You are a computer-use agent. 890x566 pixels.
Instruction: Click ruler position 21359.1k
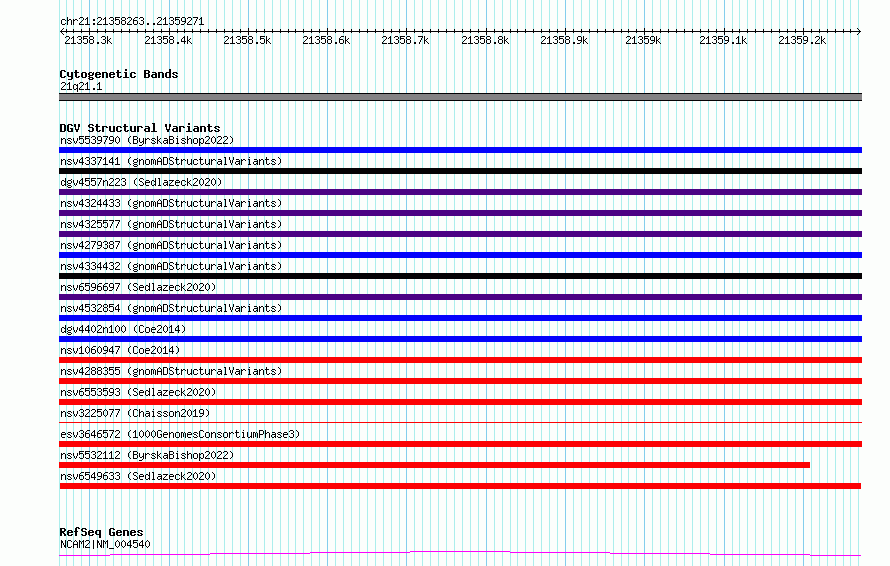pos(723,40)
